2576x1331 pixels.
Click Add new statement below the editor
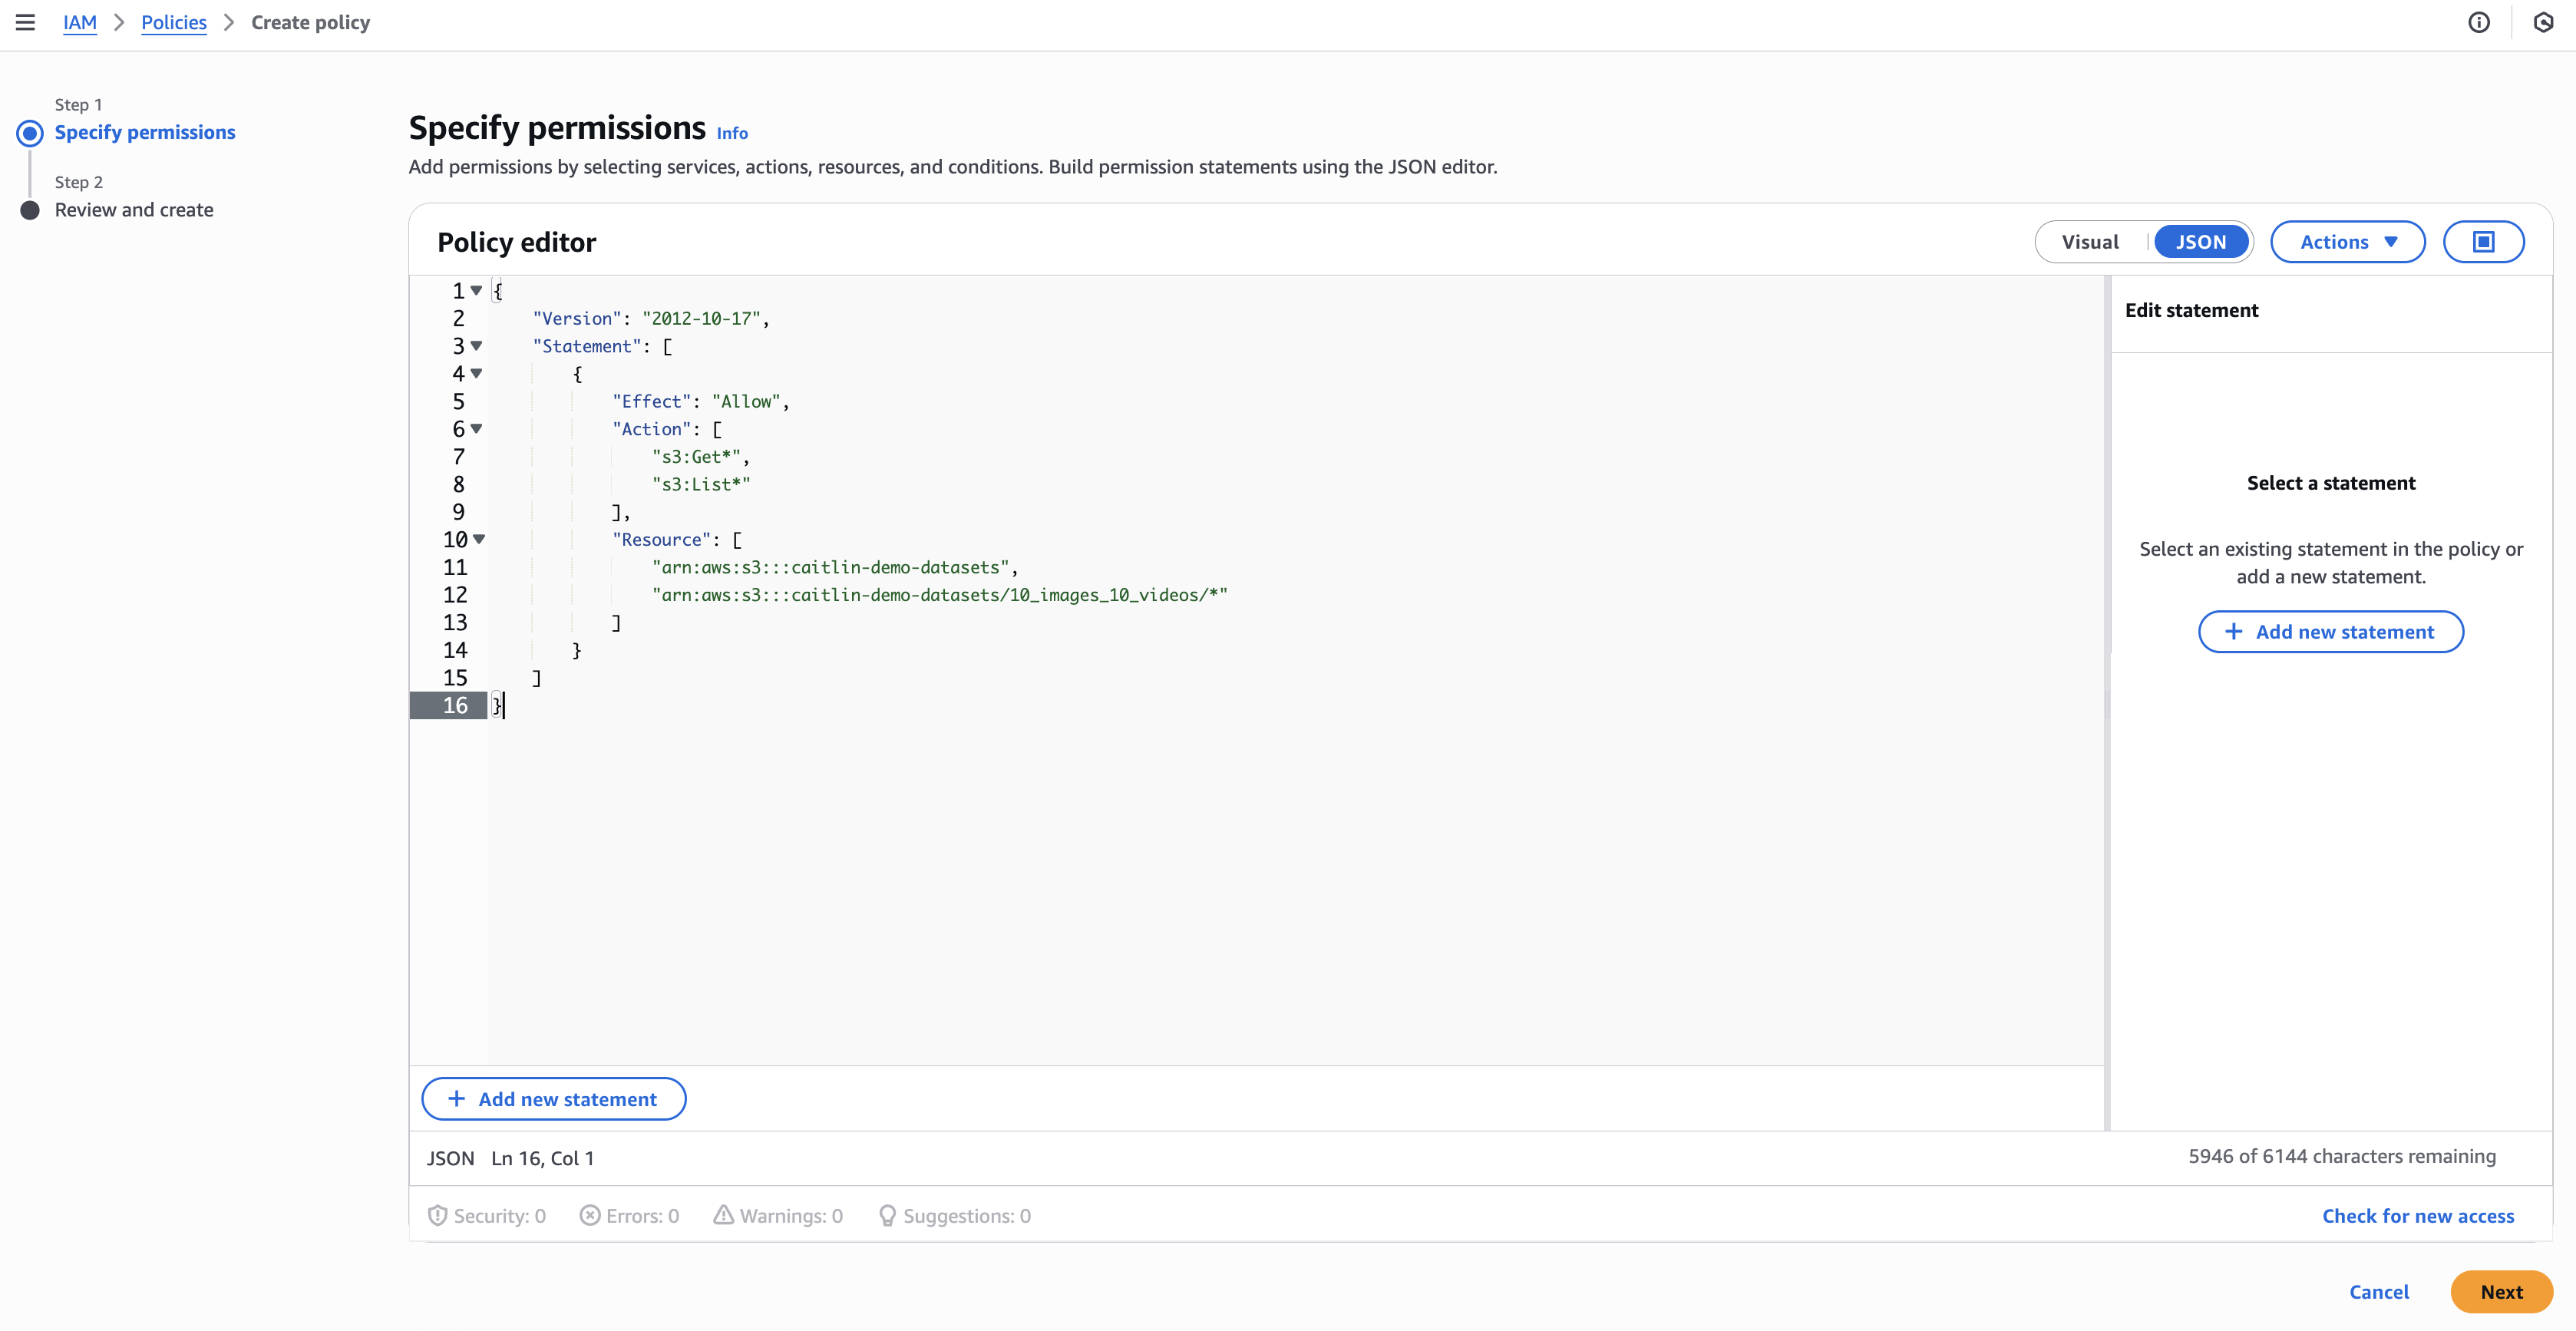[x=553, y=1099]
